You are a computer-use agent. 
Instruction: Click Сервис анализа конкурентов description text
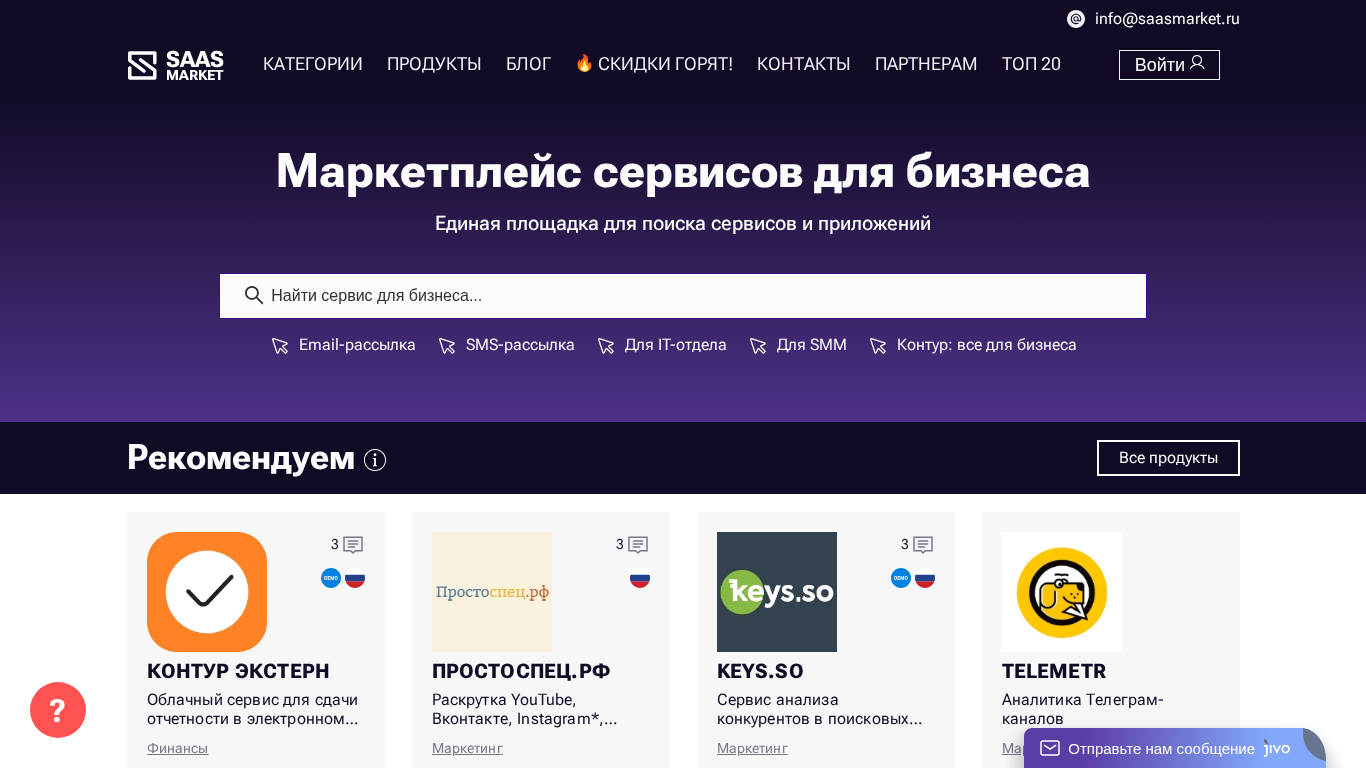(820, 709)
